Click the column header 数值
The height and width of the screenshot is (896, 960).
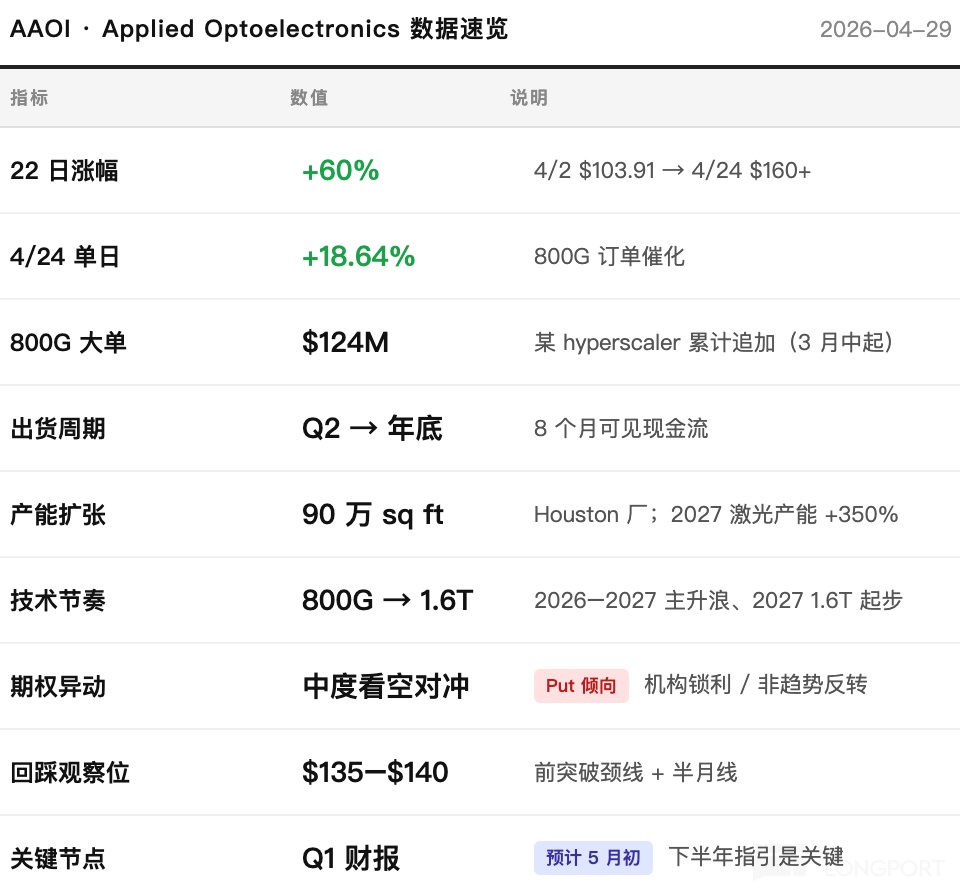[x=309, y=97]
